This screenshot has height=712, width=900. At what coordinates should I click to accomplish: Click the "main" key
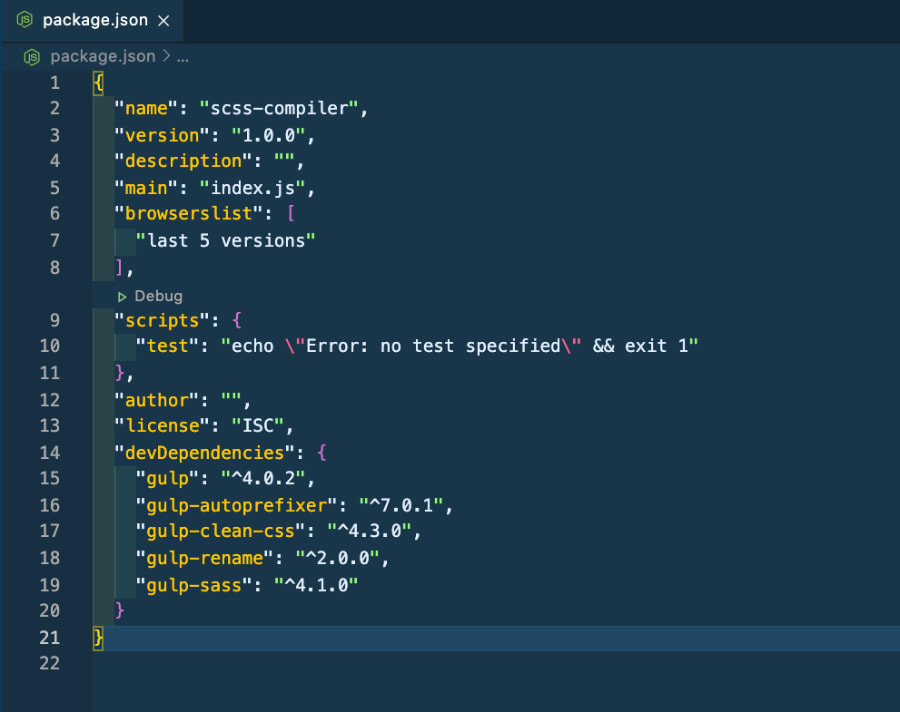(x=146, y=188)
